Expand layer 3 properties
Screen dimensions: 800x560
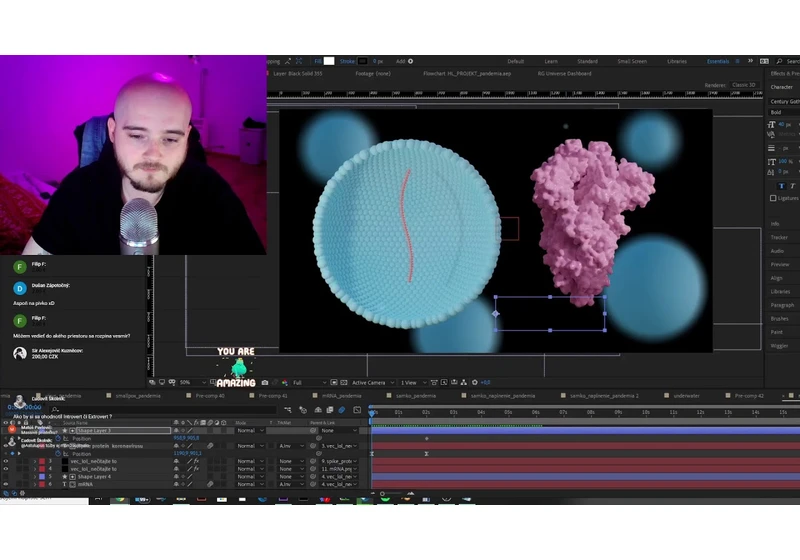(35, 461)
